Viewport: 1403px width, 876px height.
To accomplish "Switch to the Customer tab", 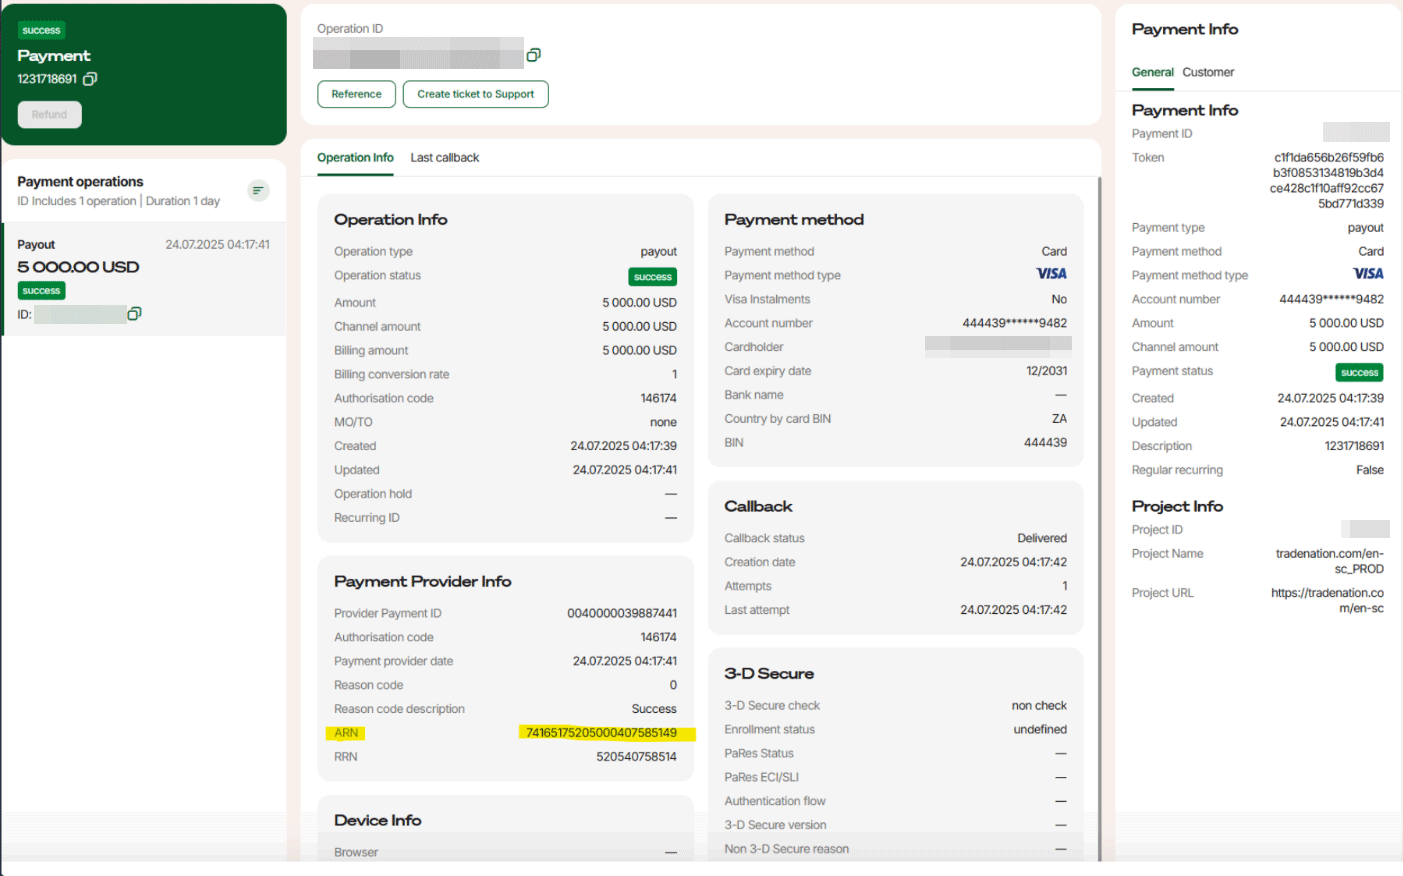I will click(x=1208, y=72).
